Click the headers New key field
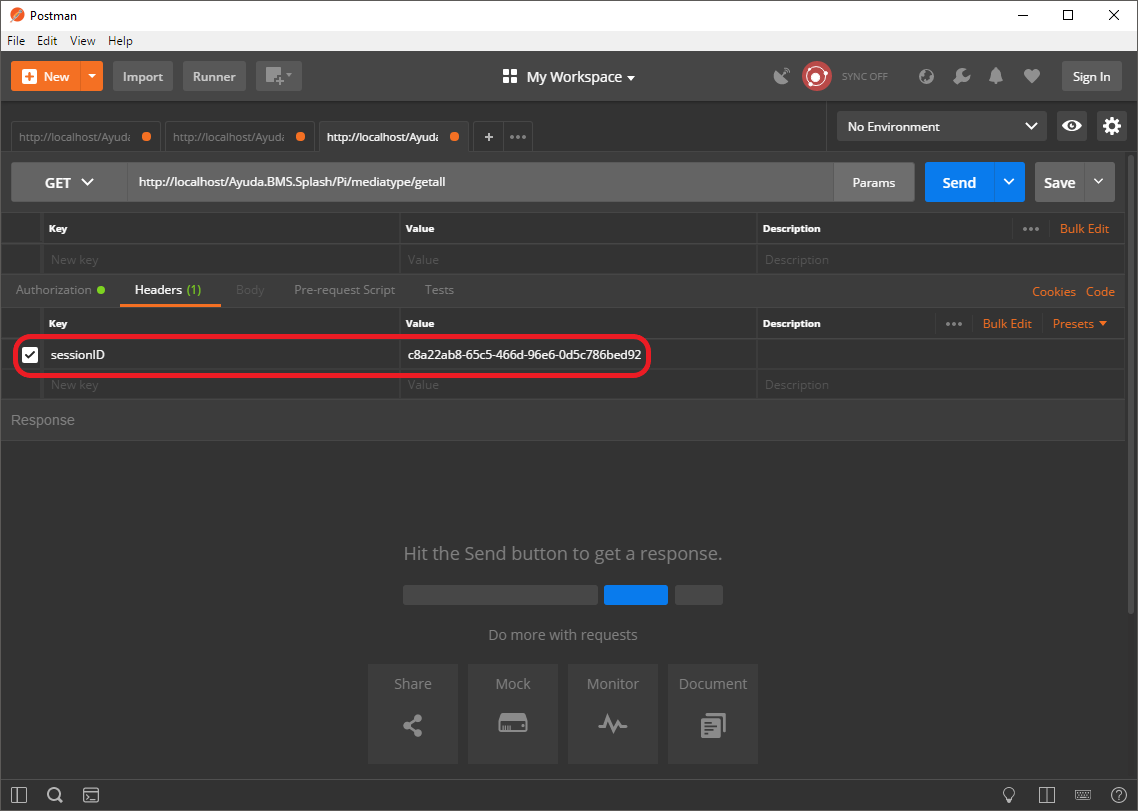 pos(221,385)
